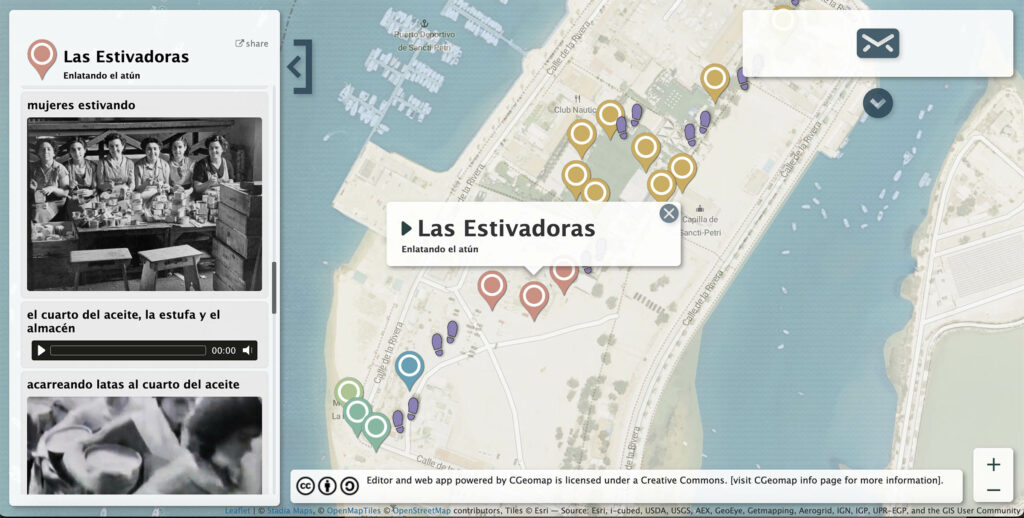This screenshot has height=518, width=1024.
Task: Mute the audio player volume
Action: coord(247,350)
